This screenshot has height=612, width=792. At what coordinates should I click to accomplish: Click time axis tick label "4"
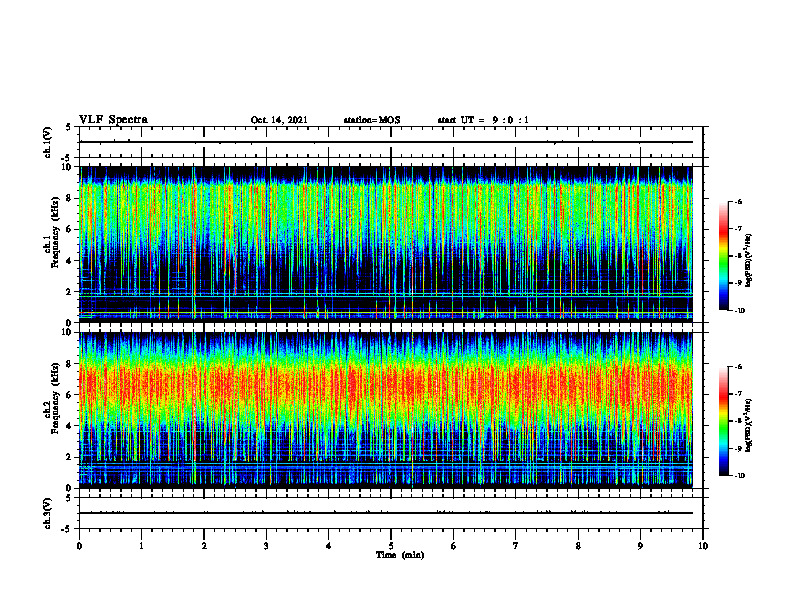(329, 546)
